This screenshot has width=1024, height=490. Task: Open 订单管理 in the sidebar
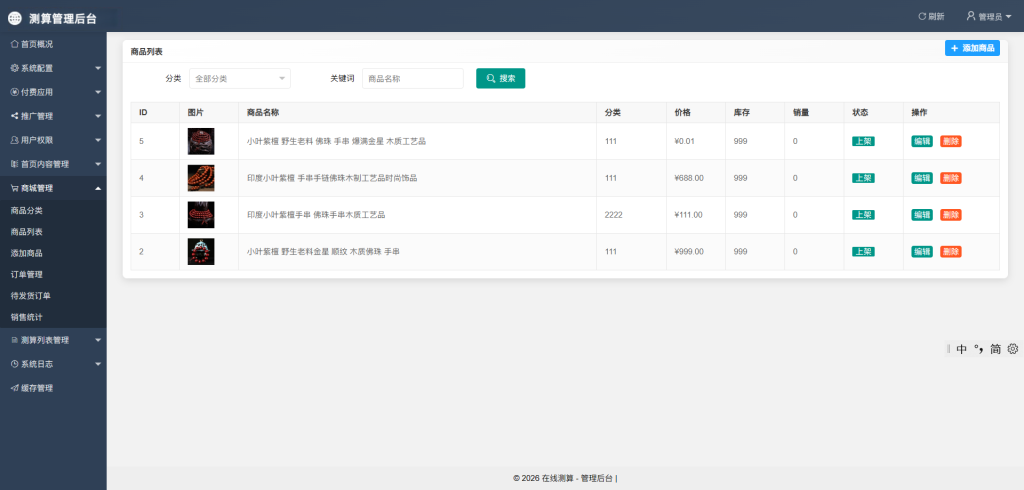coord(27,274)
